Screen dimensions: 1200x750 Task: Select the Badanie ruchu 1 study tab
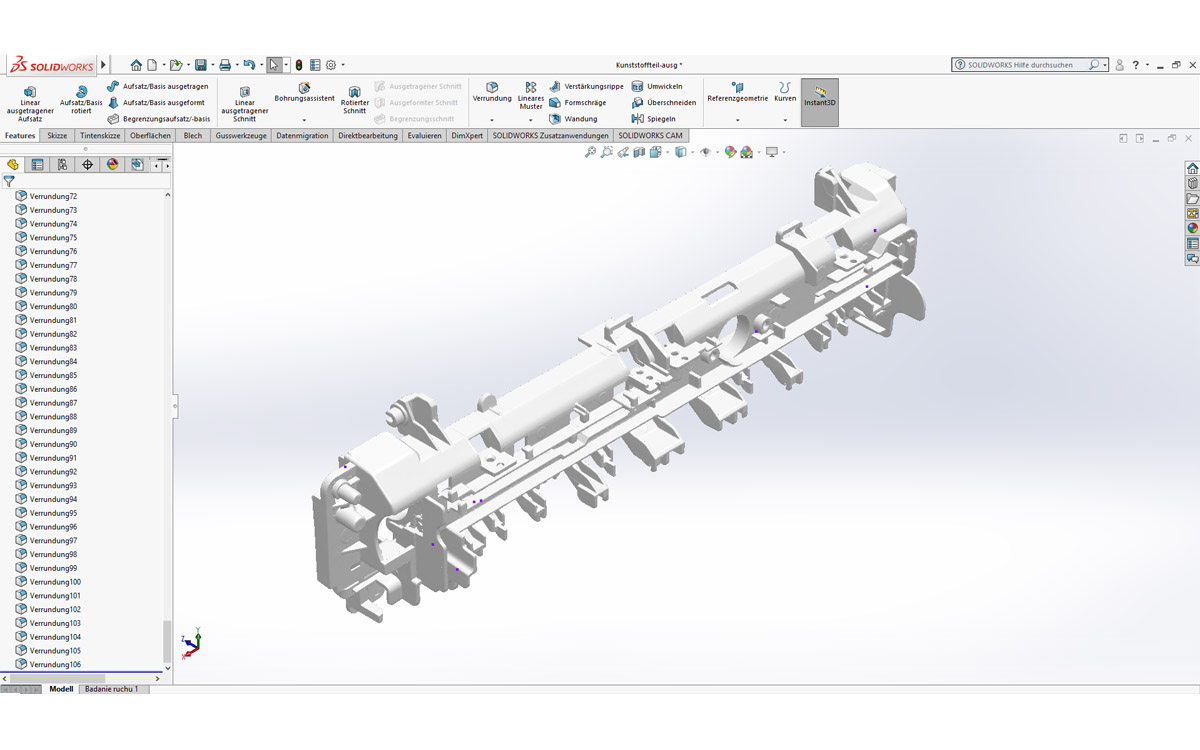(x=113, y=689)
